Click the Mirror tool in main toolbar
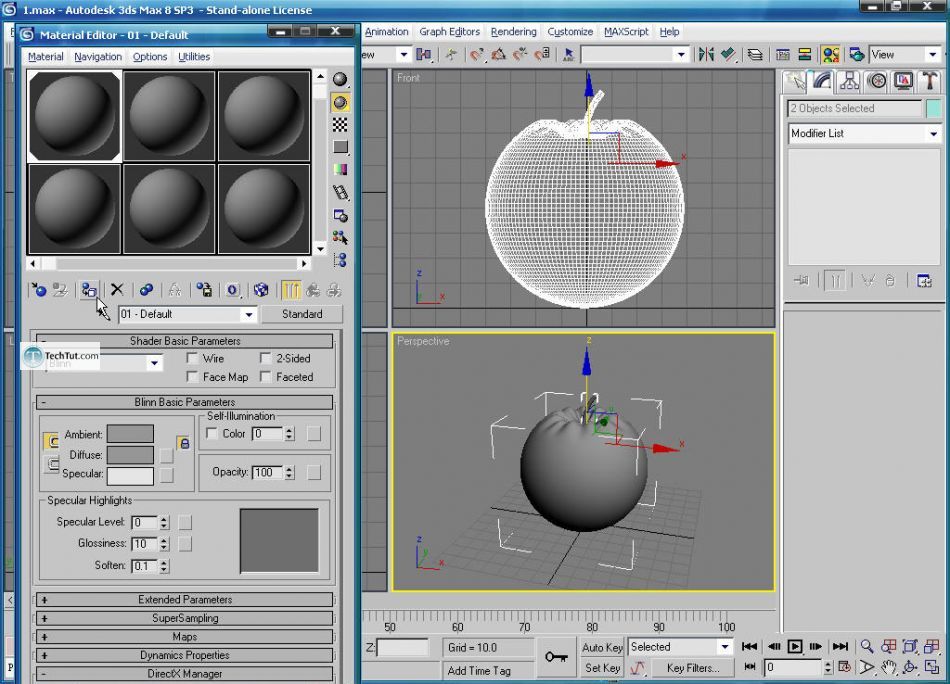950x684 pixels. click(706, 55)
